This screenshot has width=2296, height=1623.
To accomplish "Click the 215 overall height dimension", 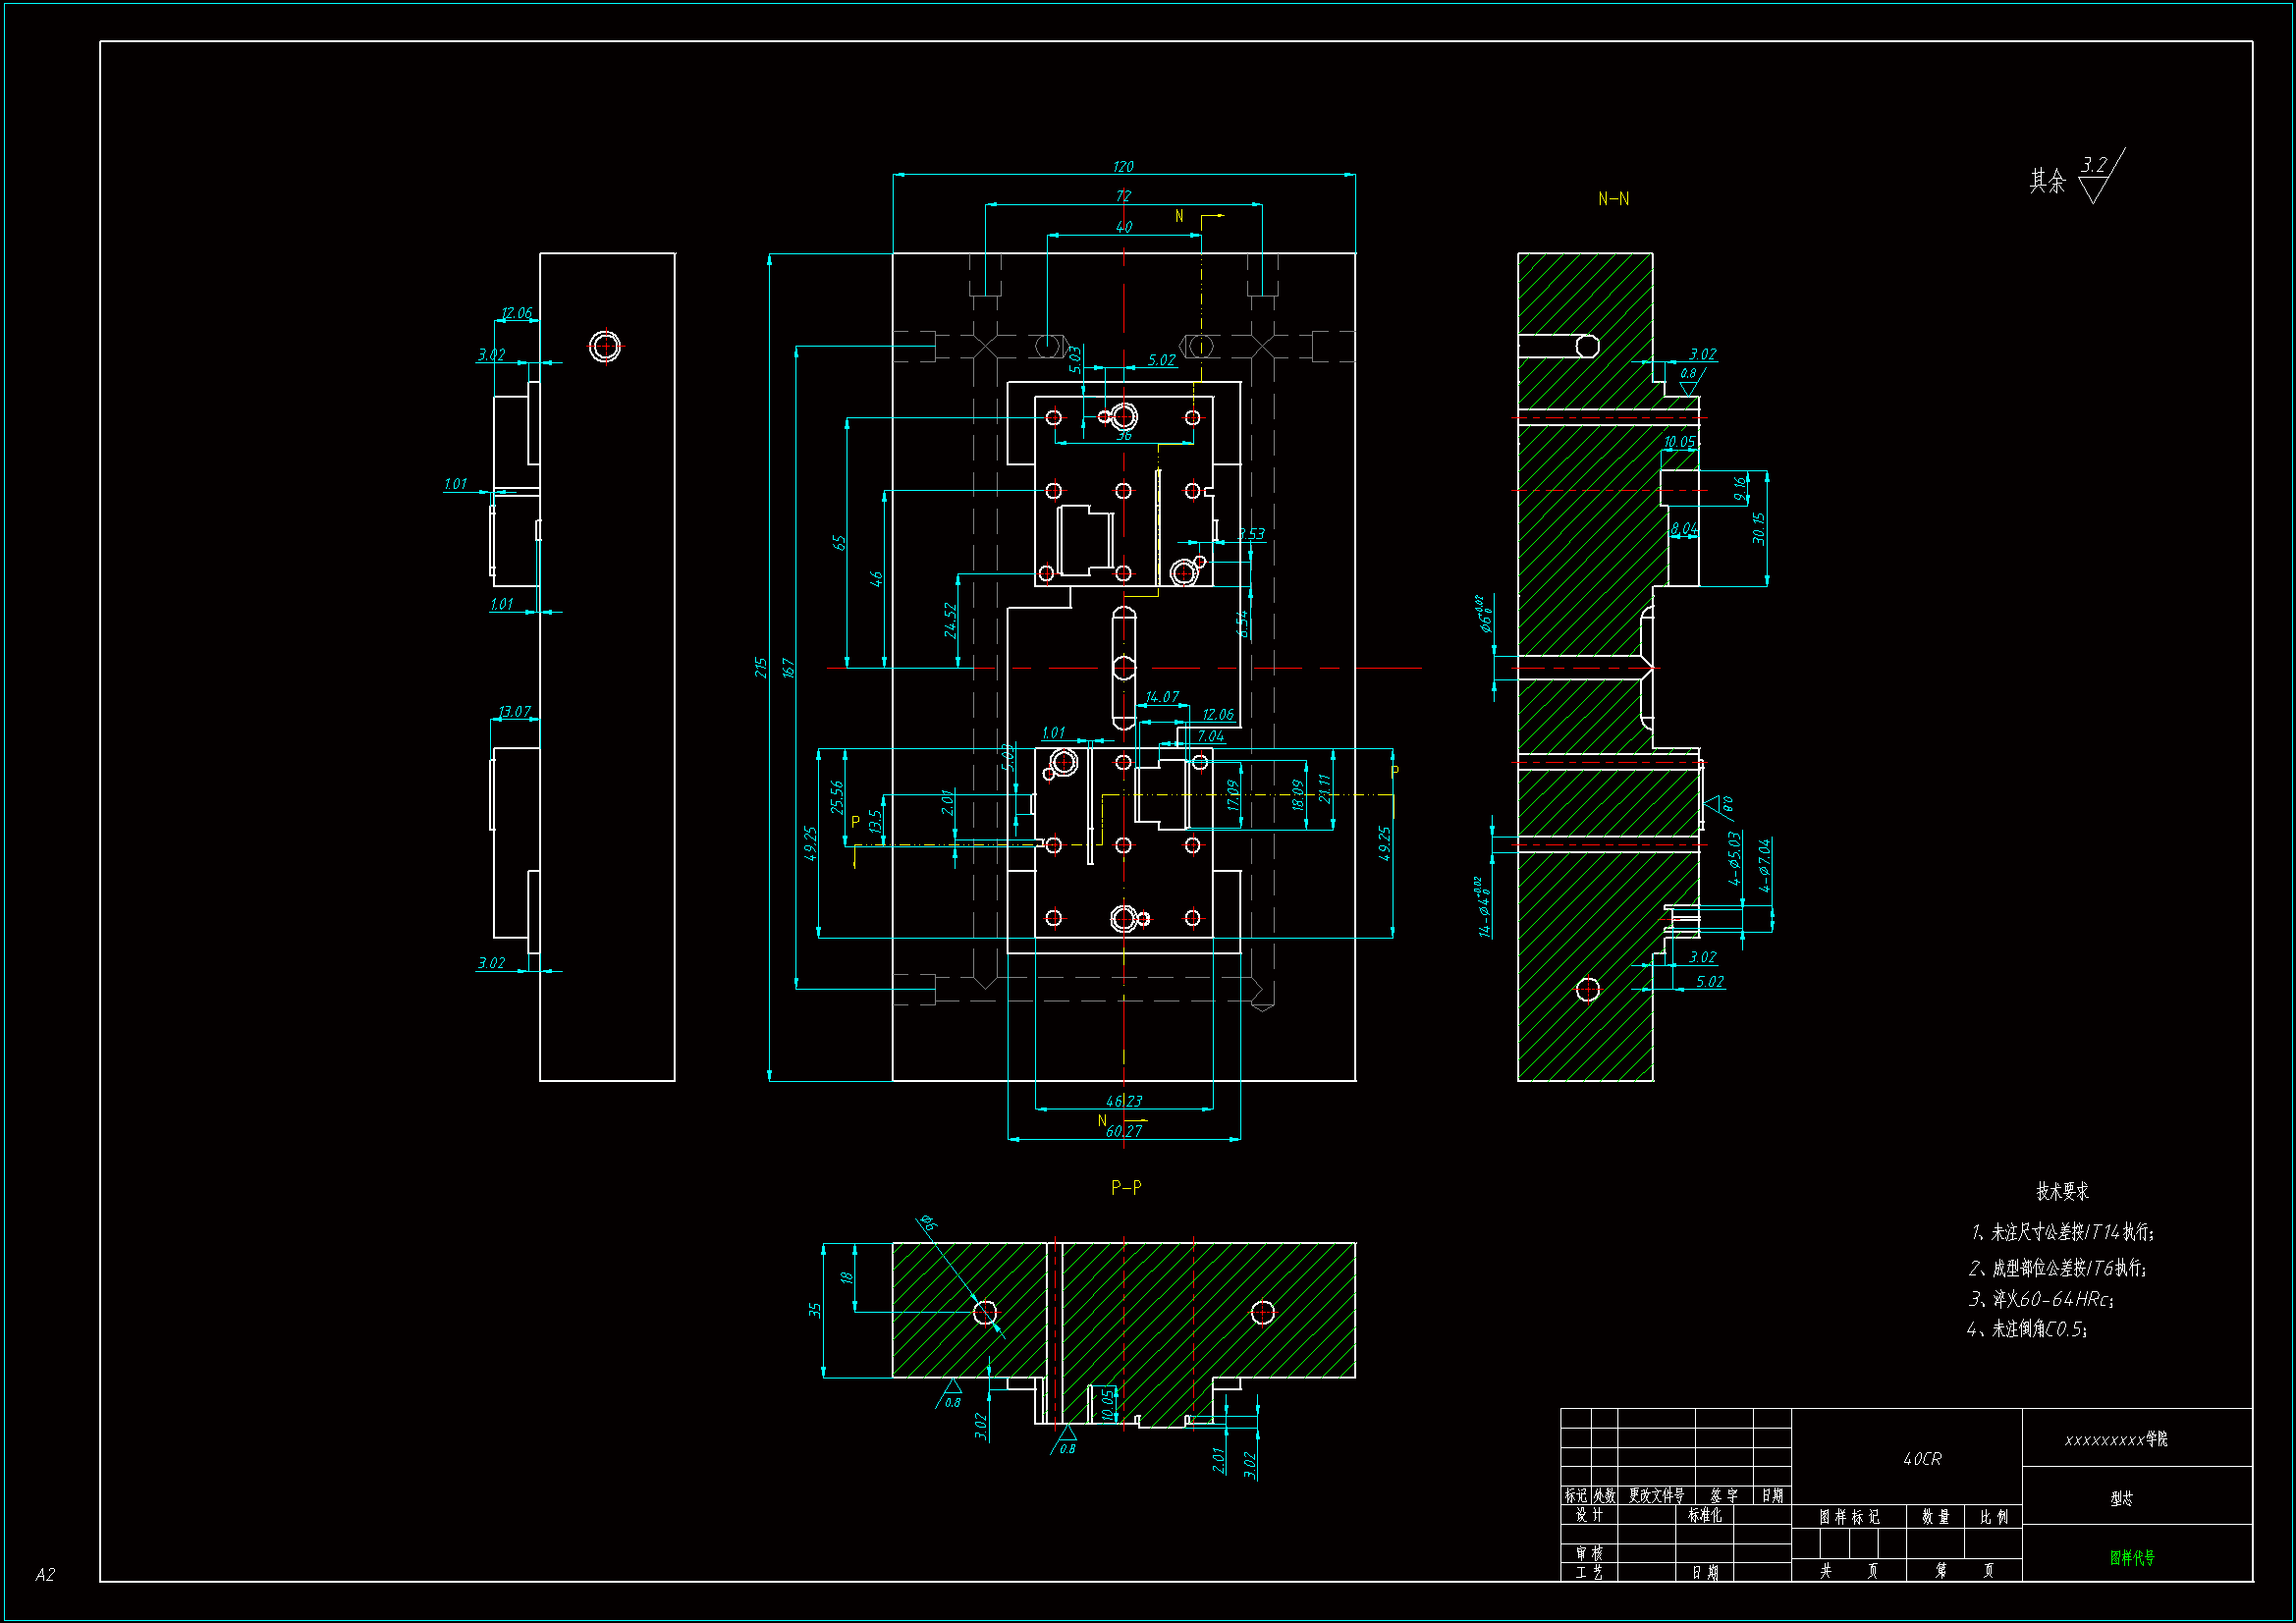I will pos(760,667).
